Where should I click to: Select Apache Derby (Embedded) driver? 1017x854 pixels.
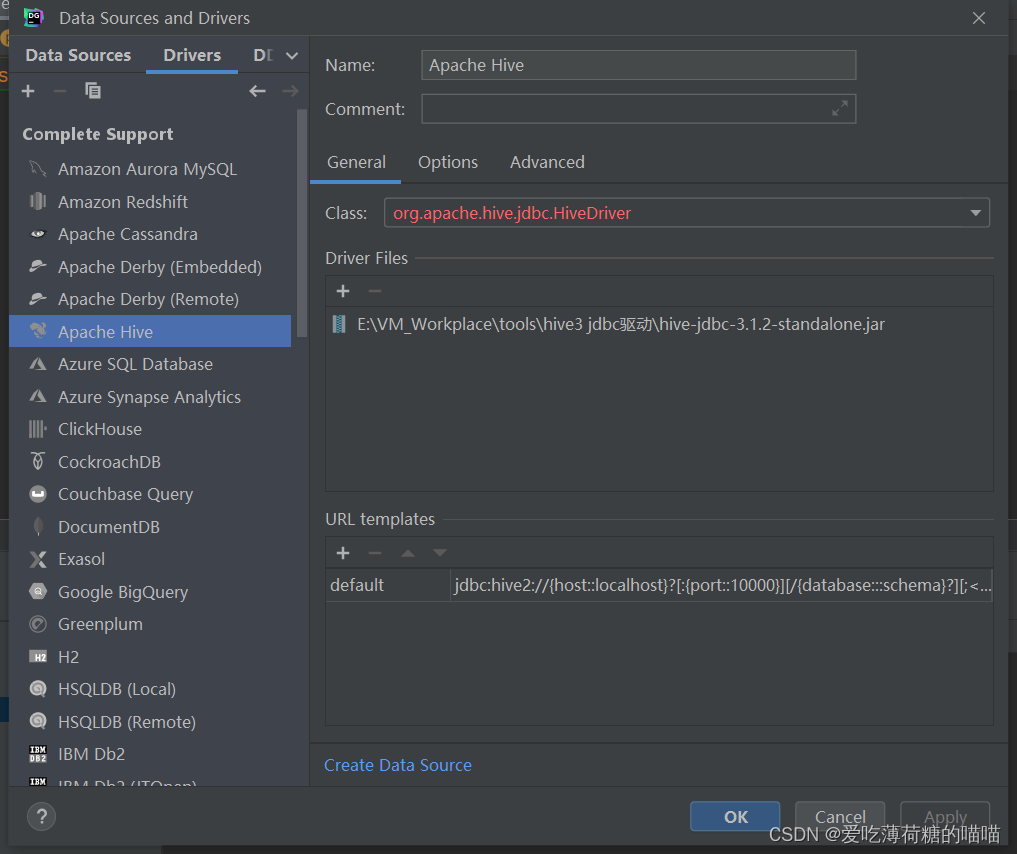150,267
